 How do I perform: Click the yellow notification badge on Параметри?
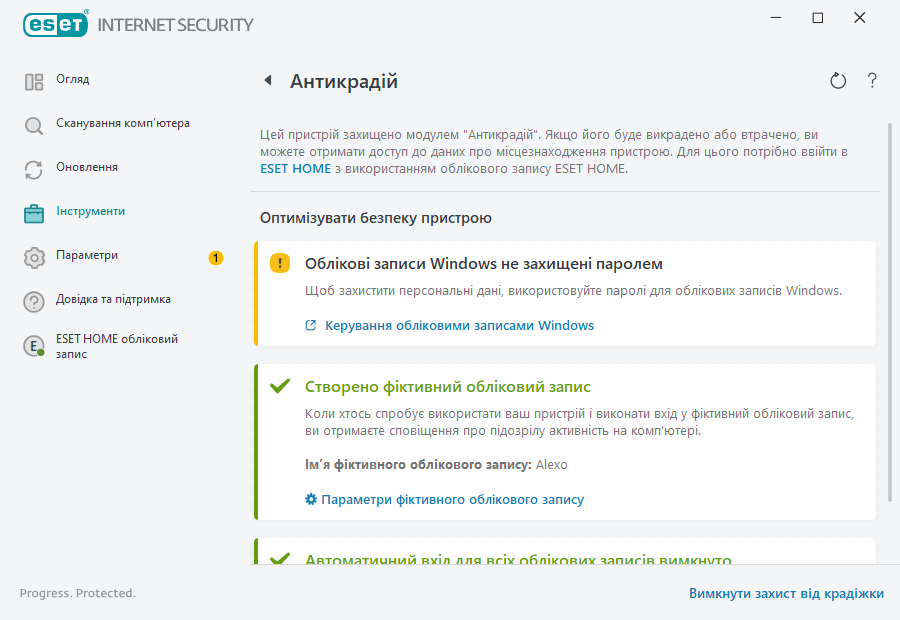[x=216, y=258]
